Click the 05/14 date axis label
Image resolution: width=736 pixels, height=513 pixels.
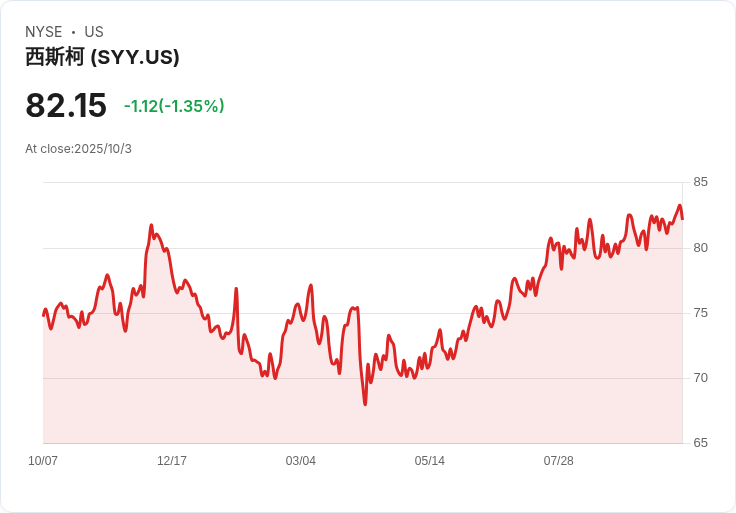pyautogui.click(x=430, y=461)
